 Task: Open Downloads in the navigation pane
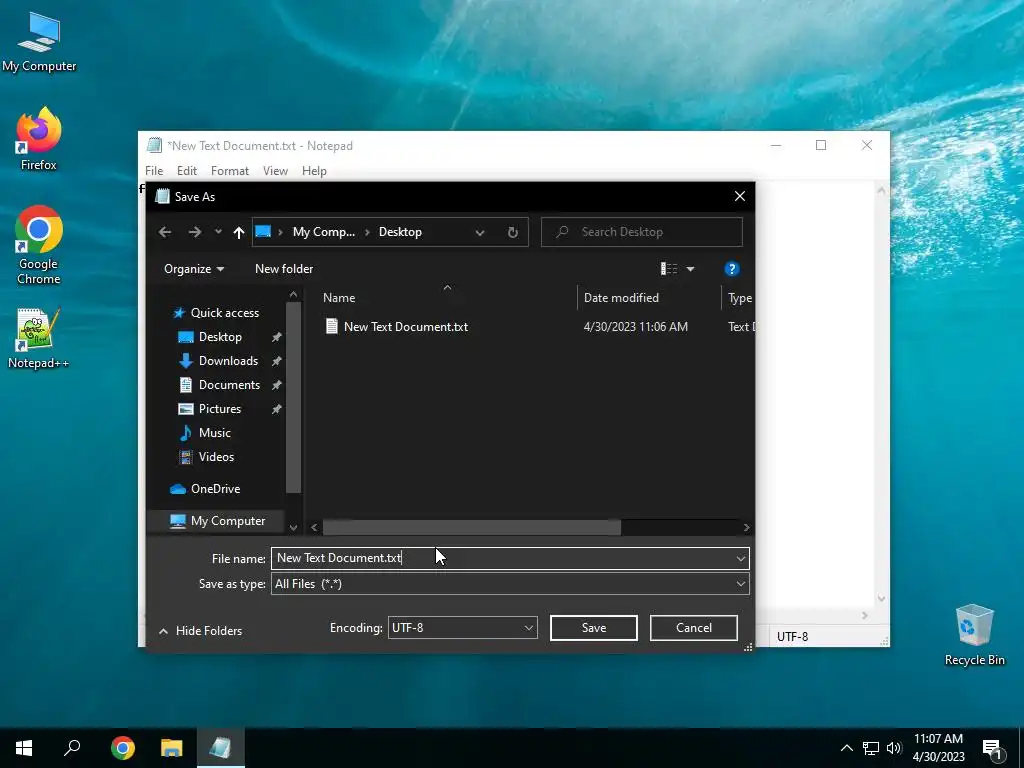click(228, 361)
